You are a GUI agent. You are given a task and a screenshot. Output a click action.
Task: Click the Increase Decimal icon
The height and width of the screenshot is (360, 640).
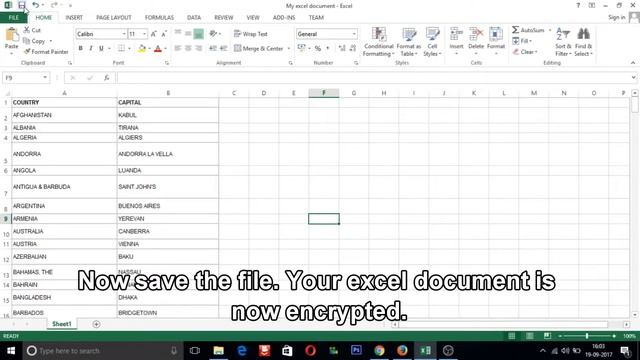tap(342, 49)
